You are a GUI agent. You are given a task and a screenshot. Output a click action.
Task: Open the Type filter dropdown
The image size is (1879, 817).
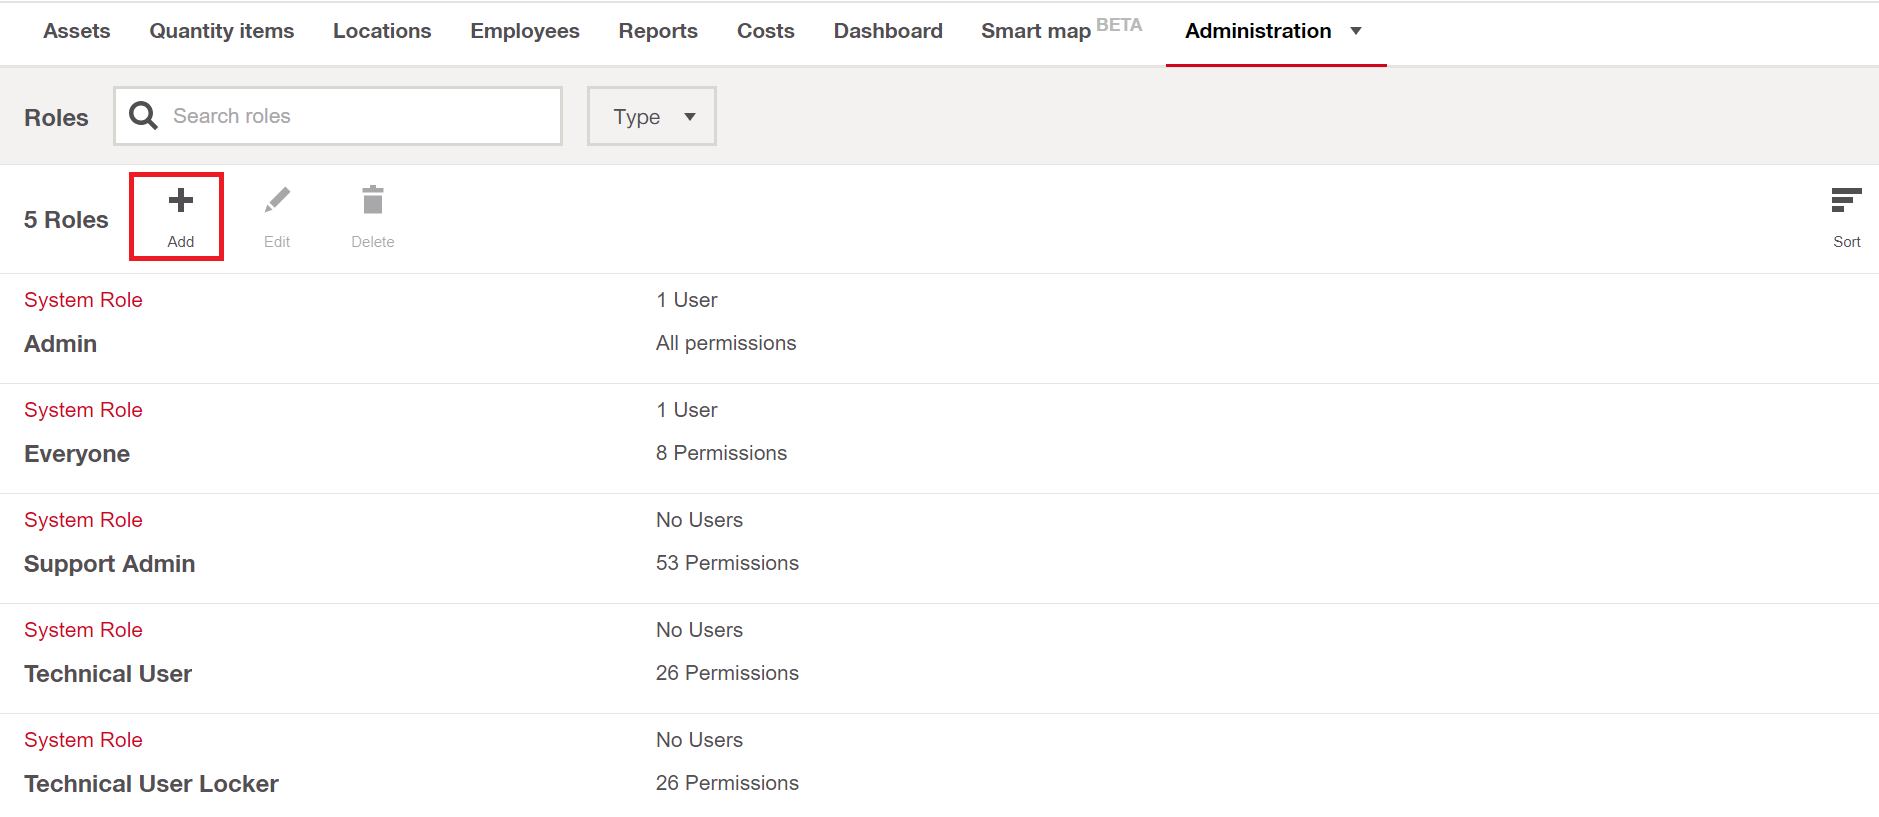(x=651, y=117)
